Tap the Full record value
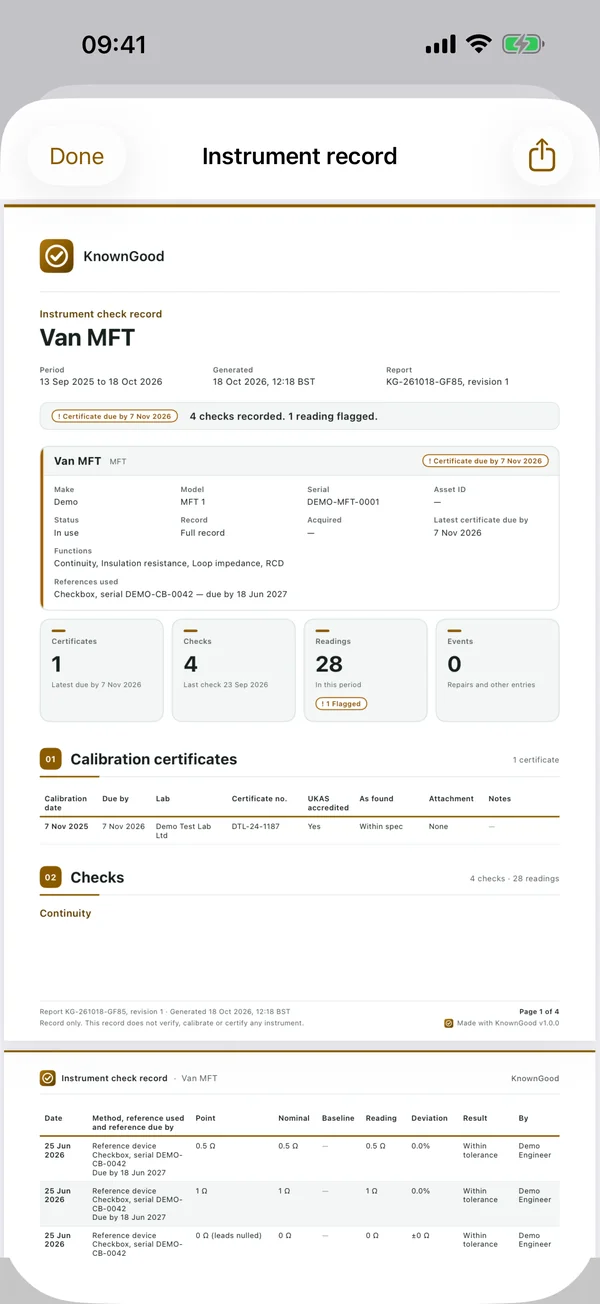Viewport: 600px width, 1304px height. pos(203,533)
